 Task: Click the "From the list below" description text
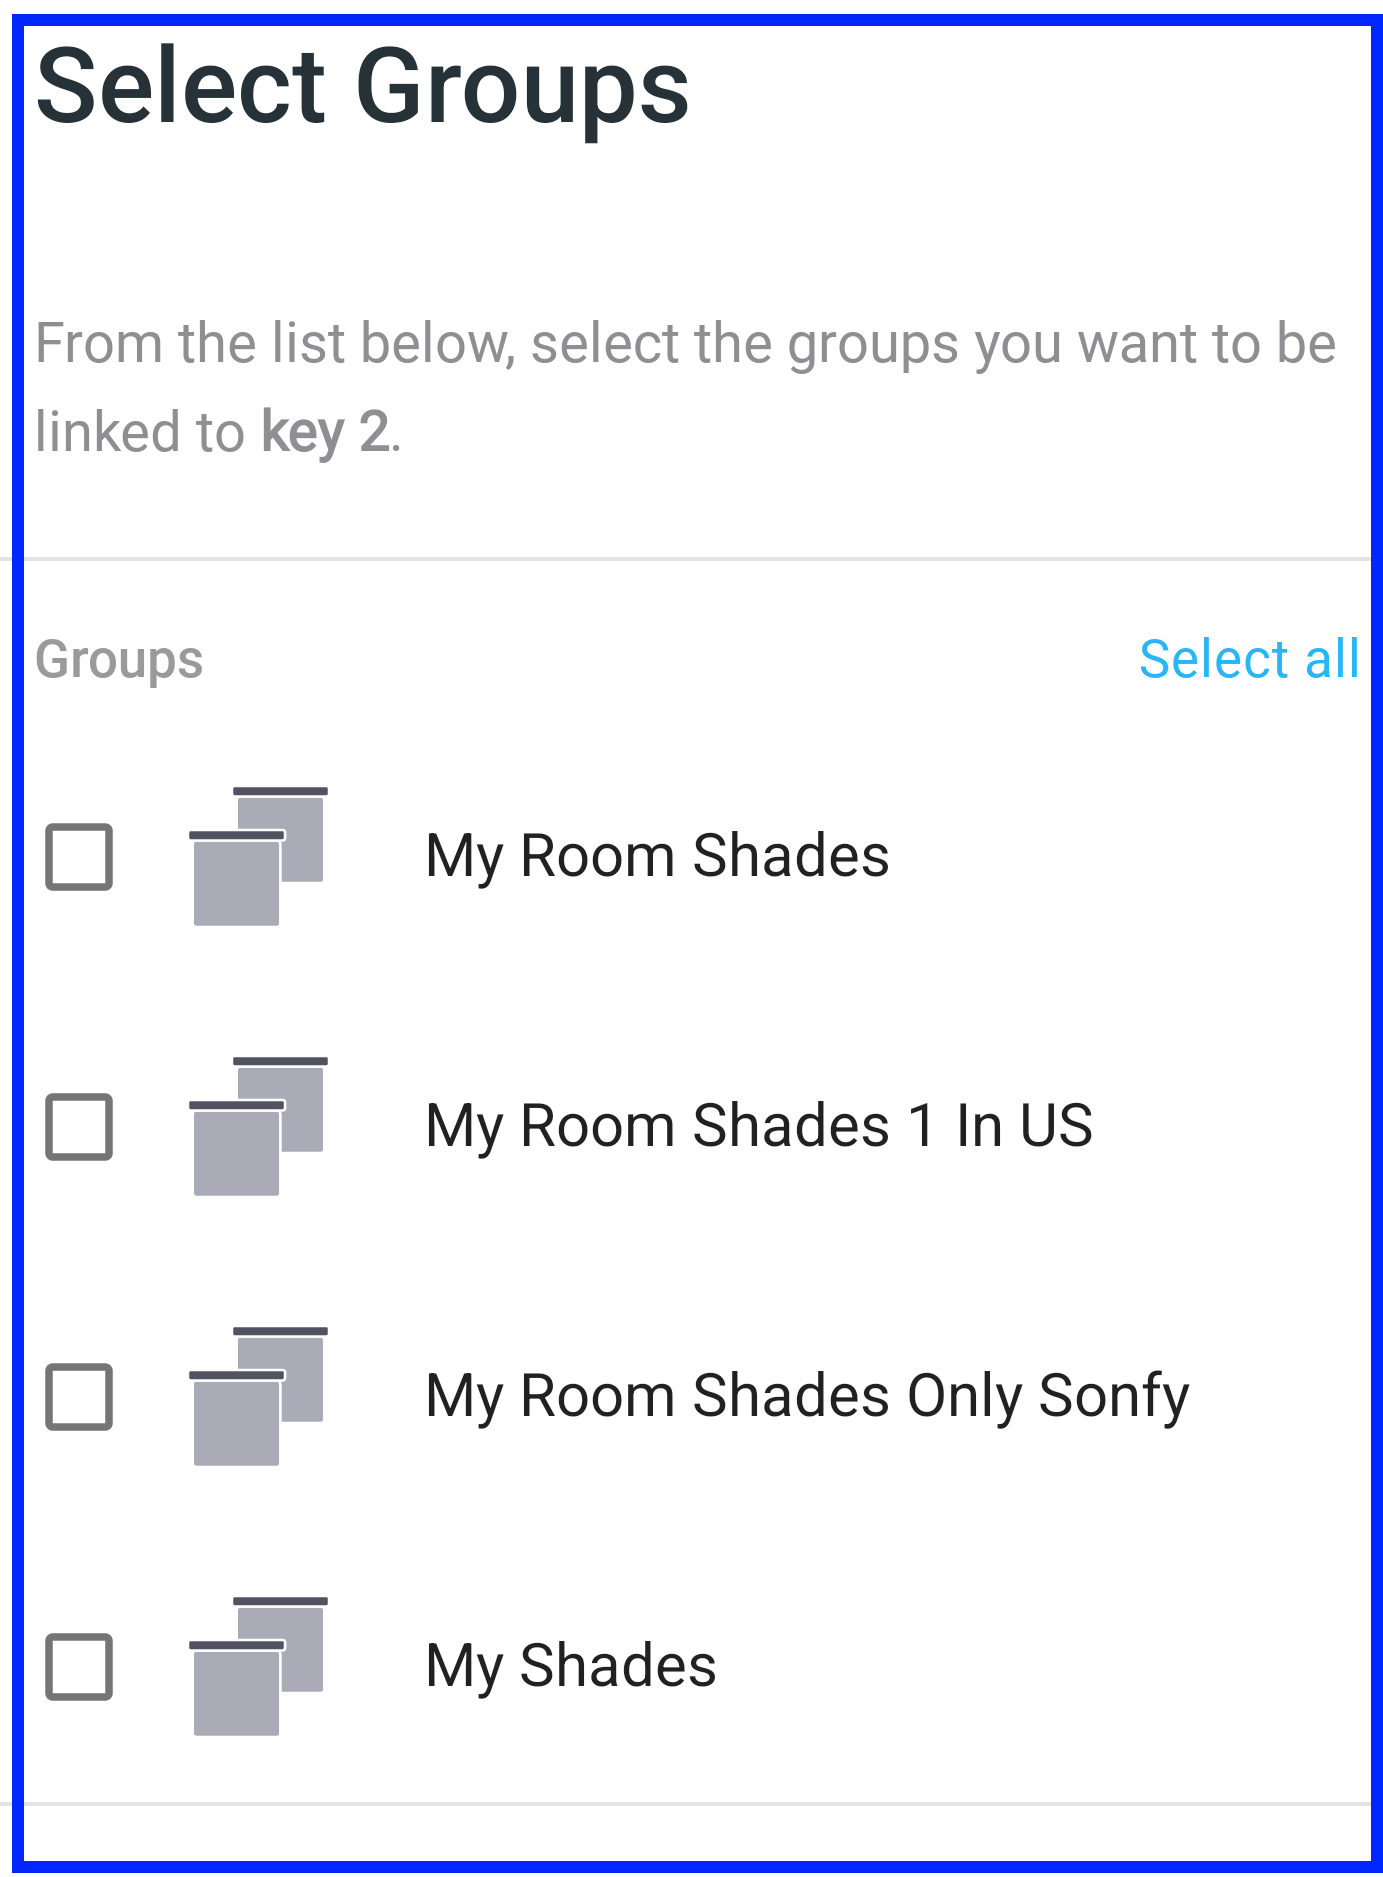click(x=685, y=388)
